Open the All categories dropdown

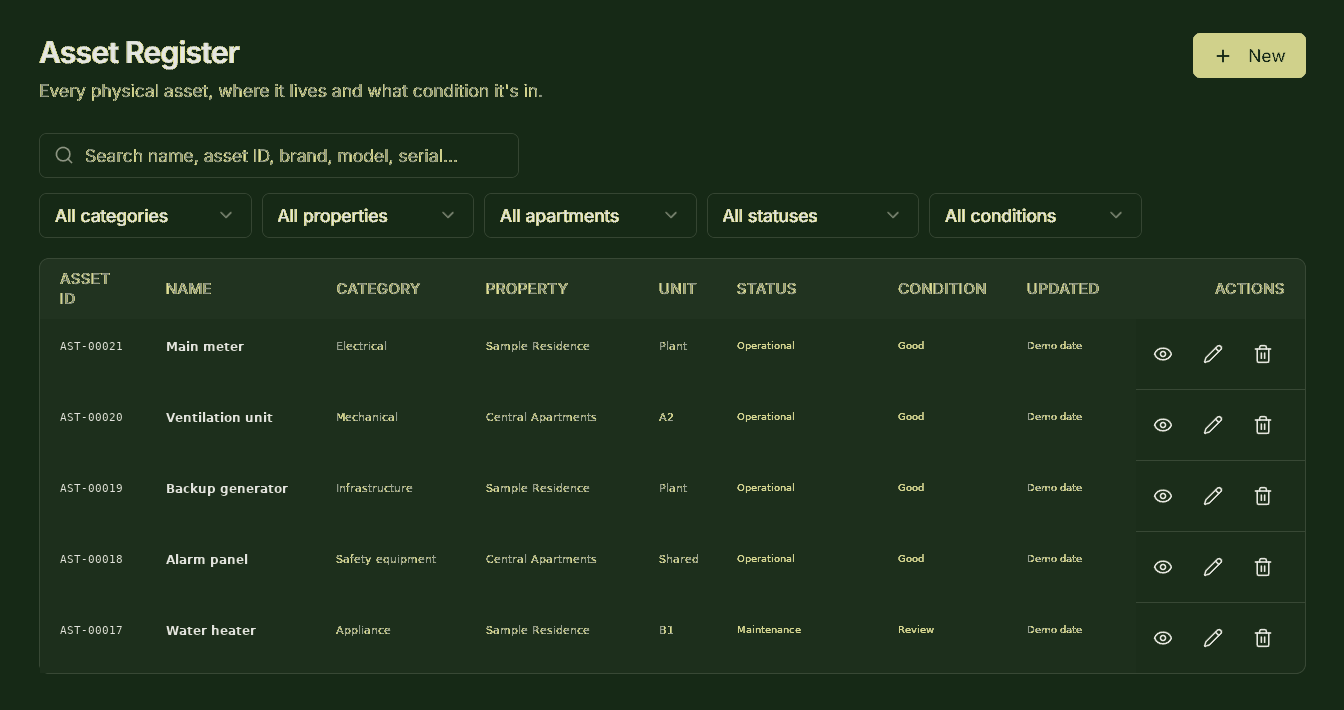tap(145, 216)
